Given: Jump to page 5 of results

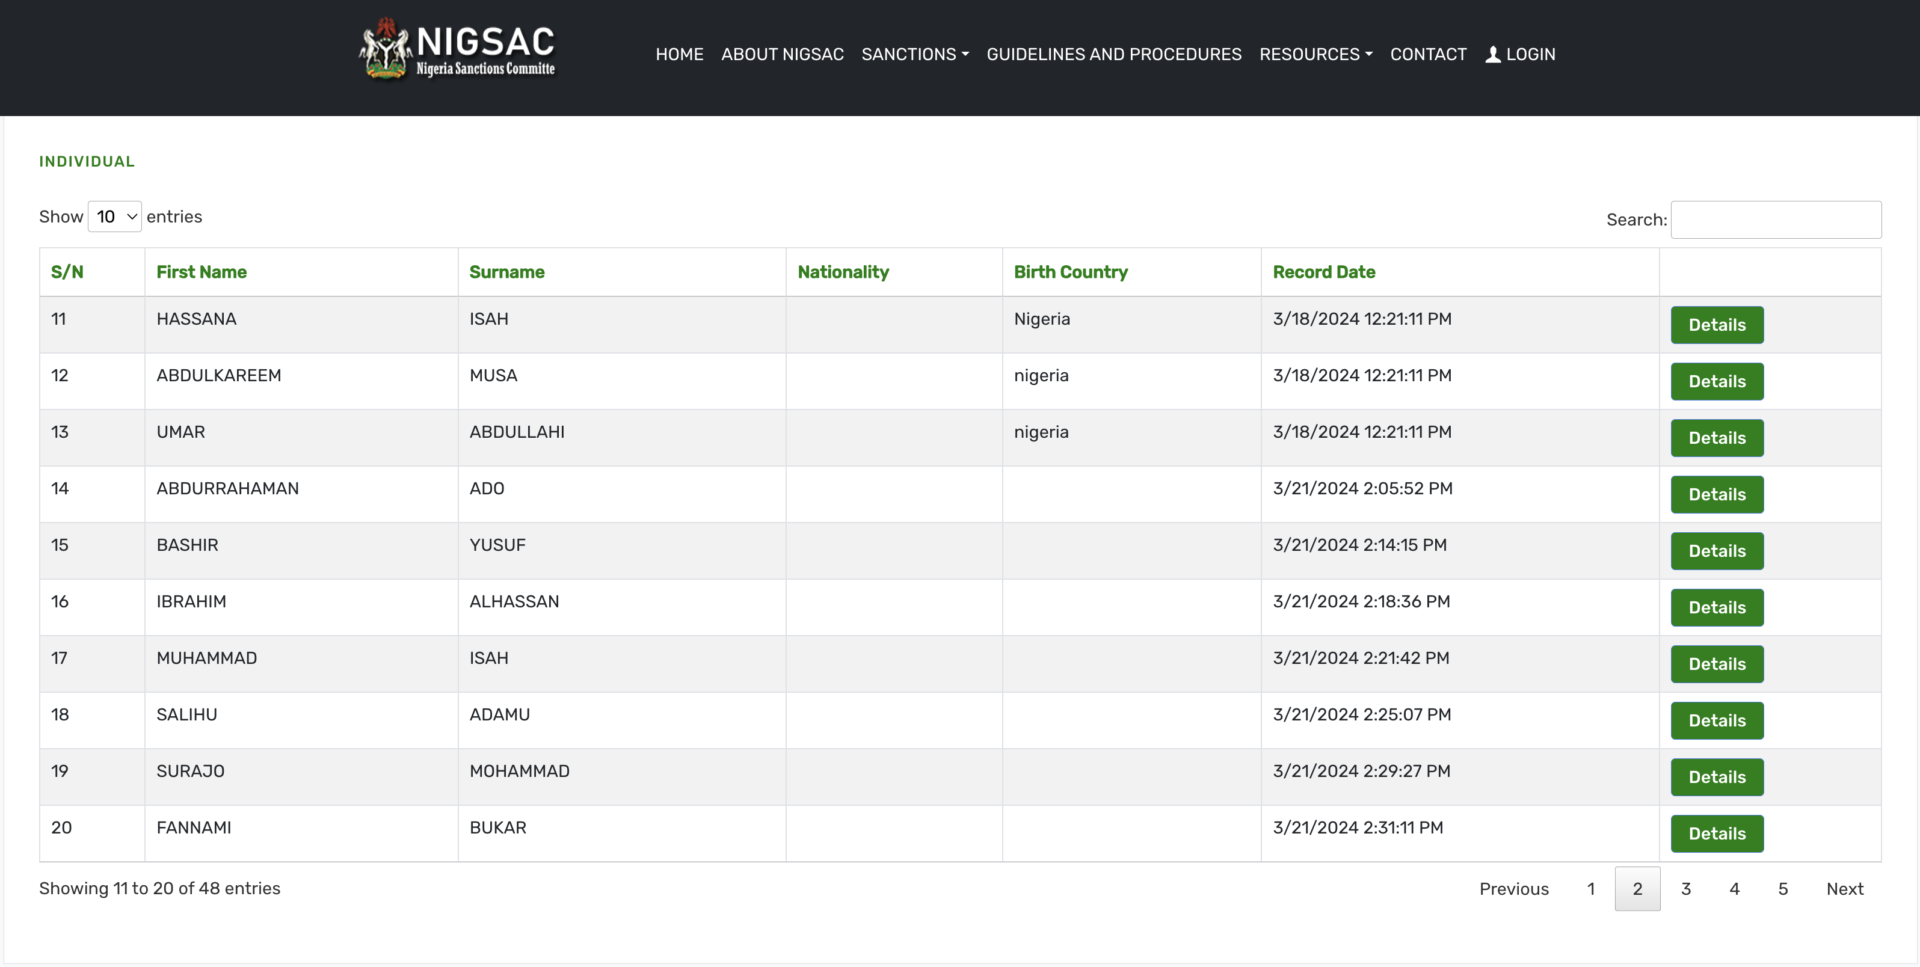Looking at the screenshot, I should click(x=1782, y=889).
